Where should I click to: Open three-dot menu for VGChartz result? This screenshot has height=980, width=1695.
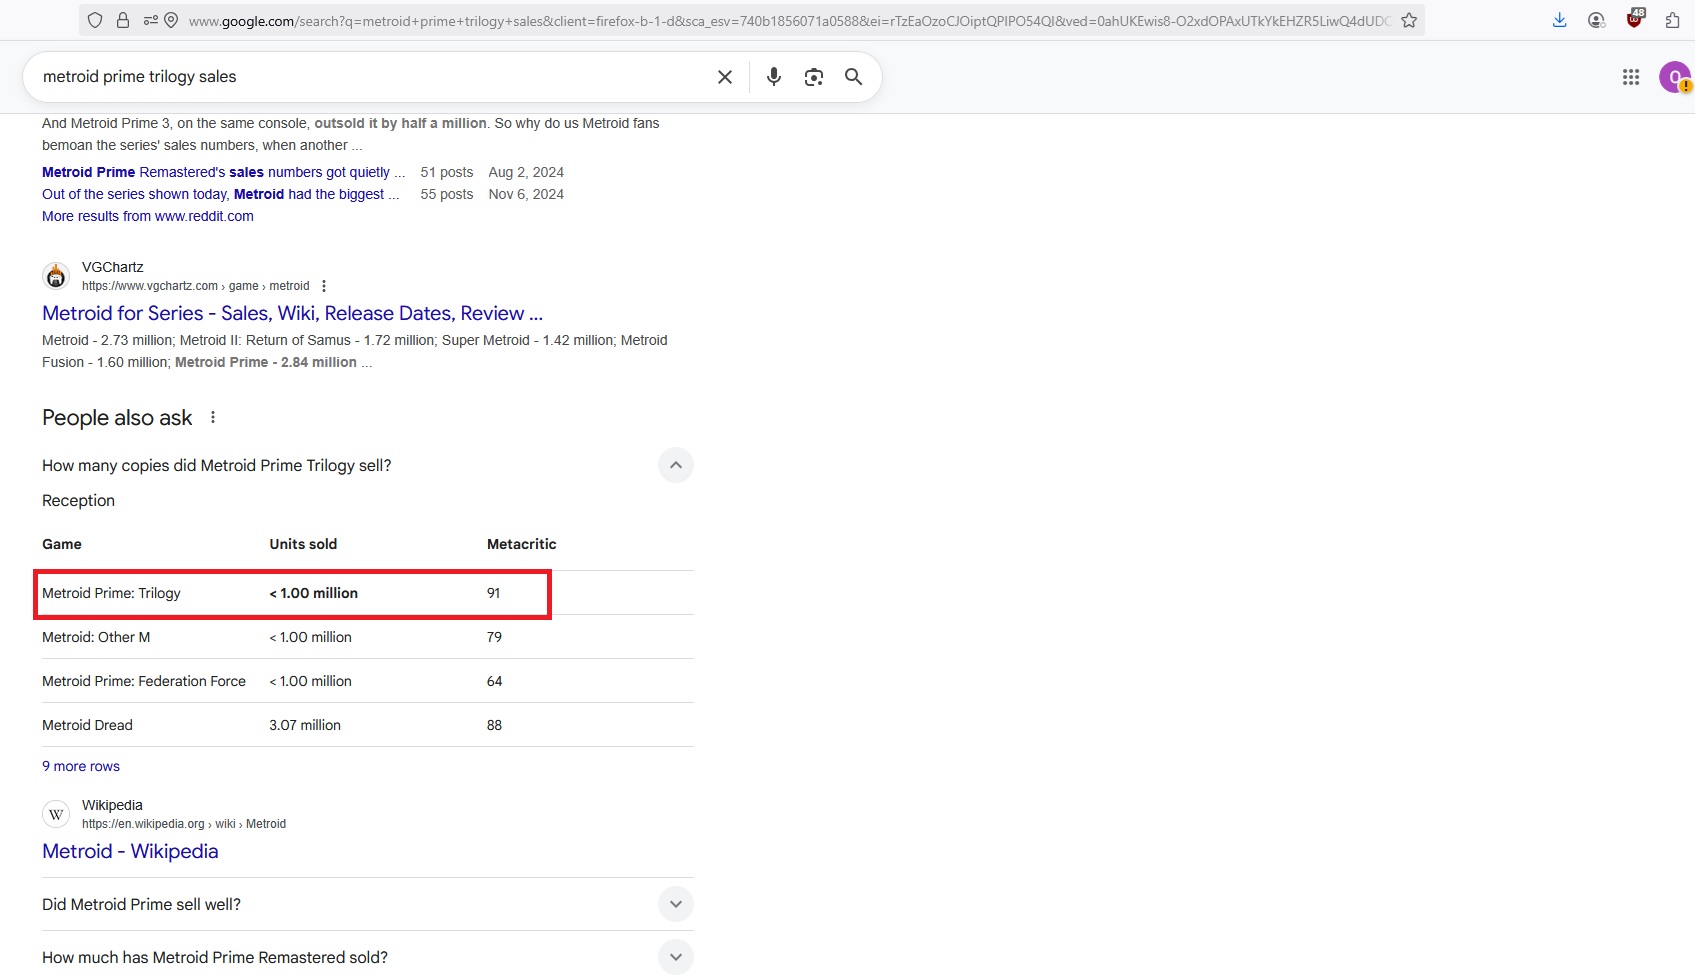324,286
